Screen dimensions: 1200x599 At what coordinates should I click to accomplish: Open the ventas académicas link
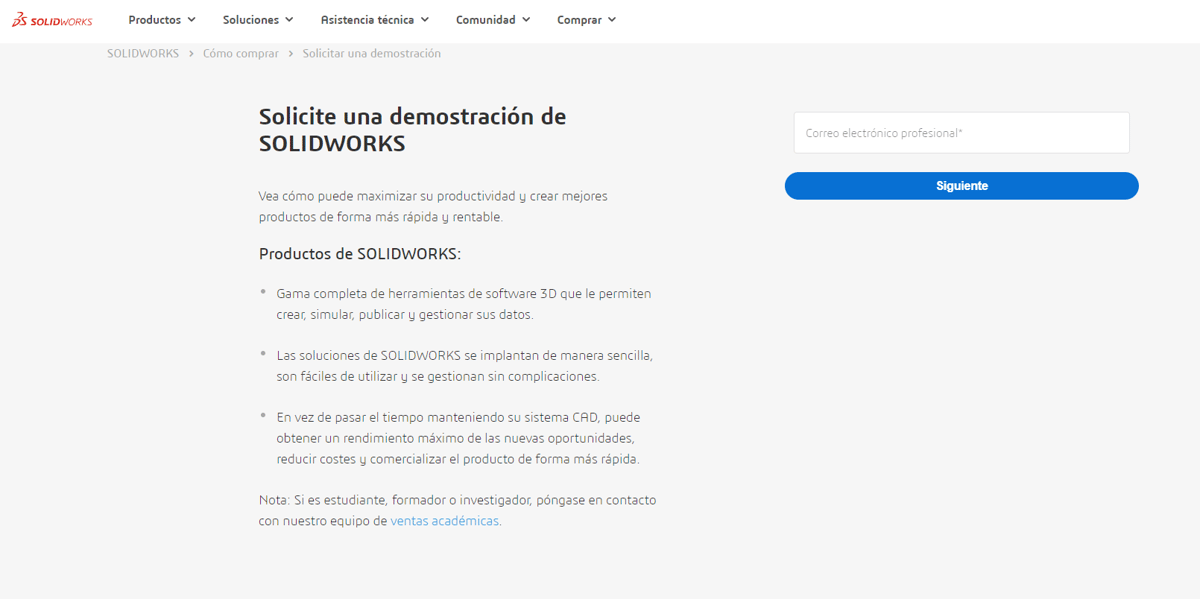pyautogui.click(x=444, y=521)
